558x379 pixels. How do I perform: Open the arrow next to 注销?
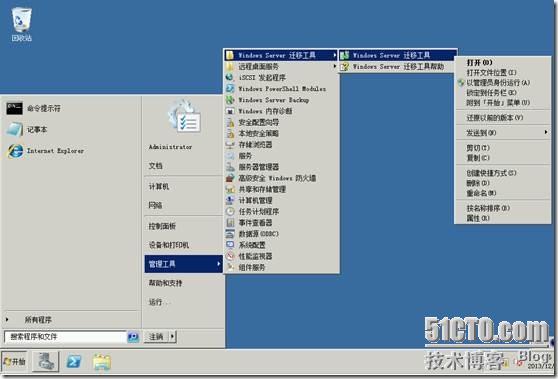pos(172,336)
